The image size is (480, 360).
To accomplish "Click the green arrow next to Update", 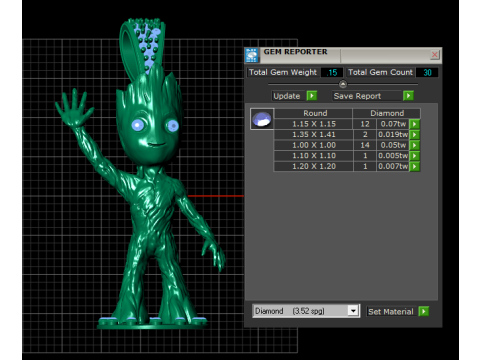I will (312, 96).
